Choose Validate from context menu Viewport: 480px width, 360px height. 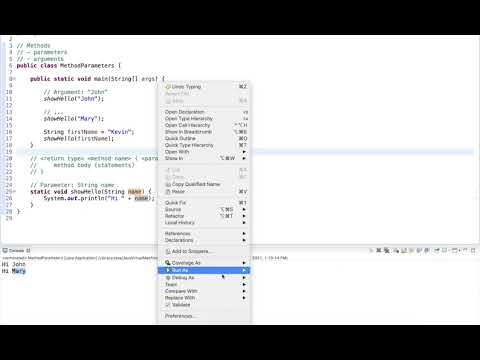point(204,305)
